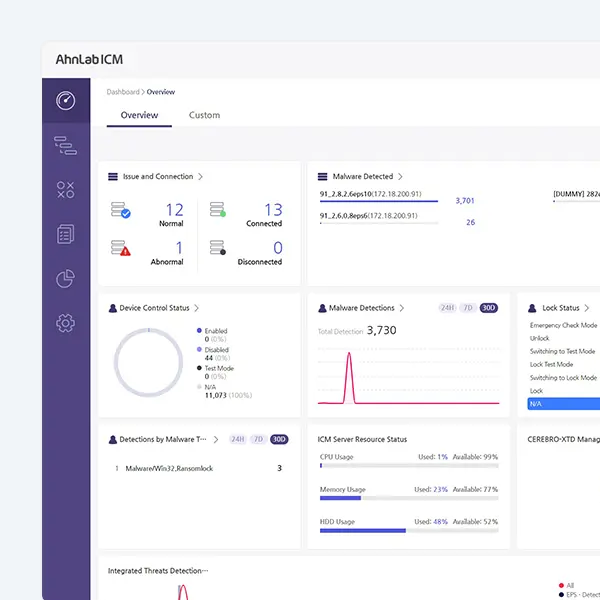Expand Device Control Status chevron

tap(197, 308)
